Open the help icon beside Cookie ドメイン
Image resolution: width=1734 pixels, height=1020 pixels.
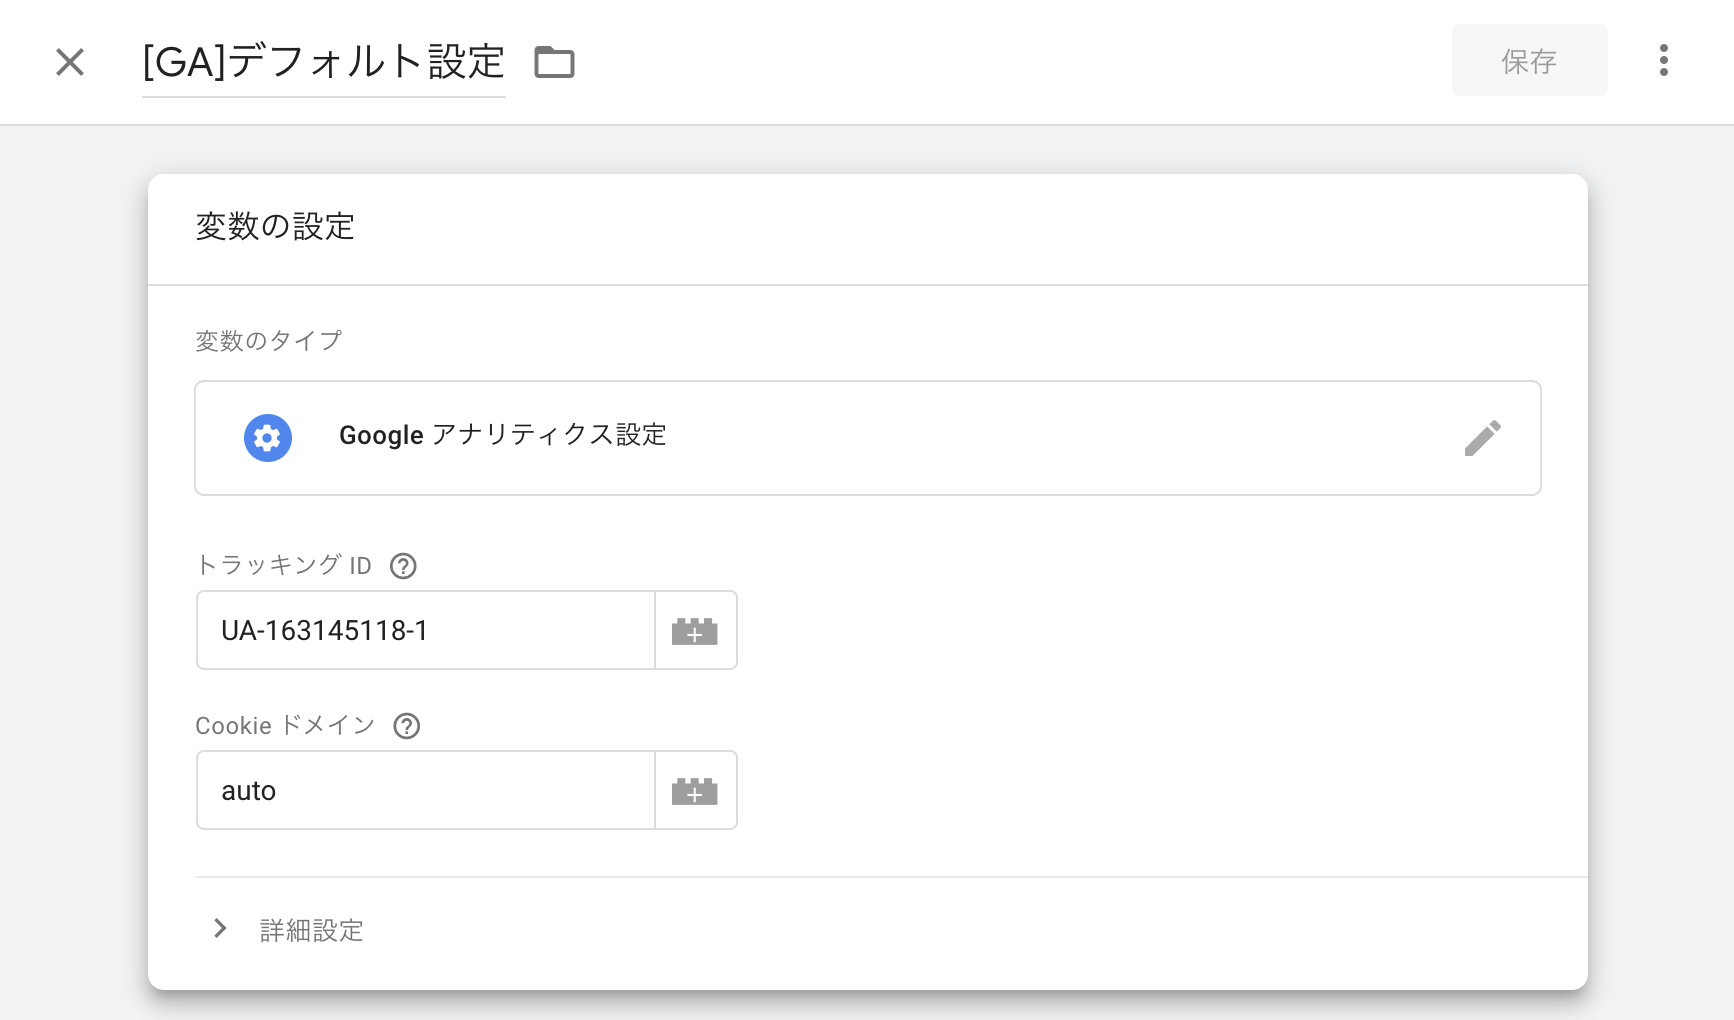(406, 726)
